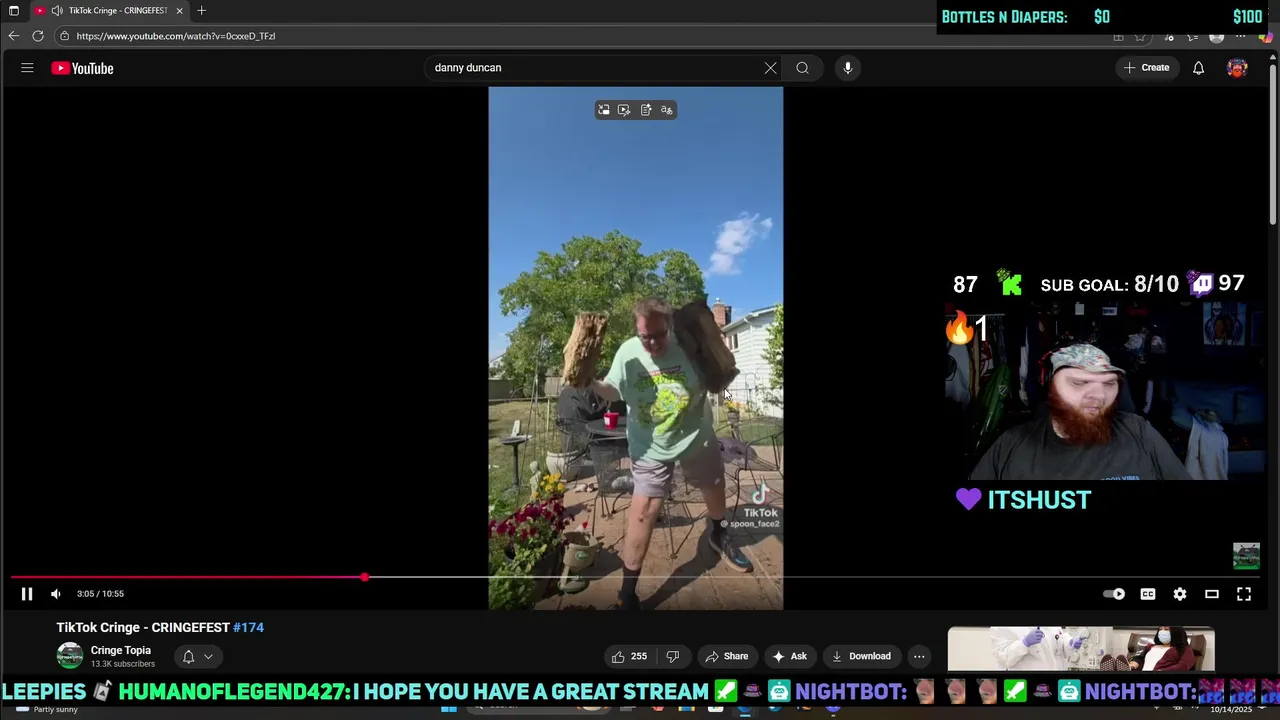Go to YouTube home via logo
The height and width of the screenshot is (720, 1280).
83,68
